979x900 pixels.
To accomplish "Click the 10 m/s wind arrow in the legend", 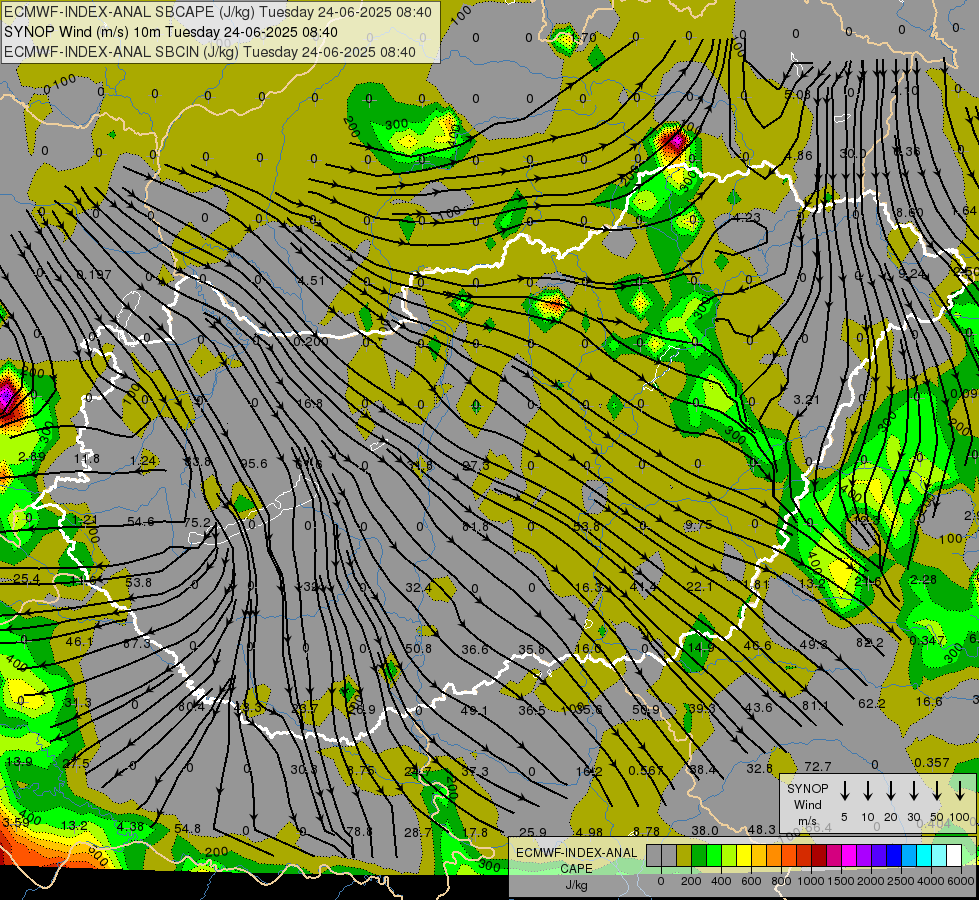I will coord(868,790).
